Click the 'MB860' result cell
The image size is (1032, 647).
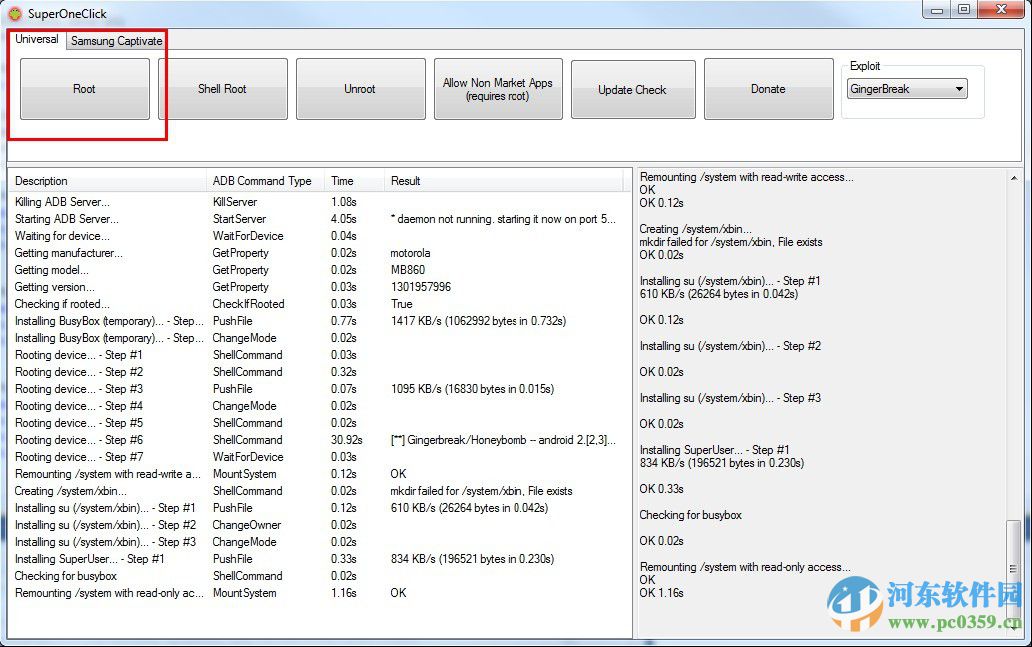408,271
